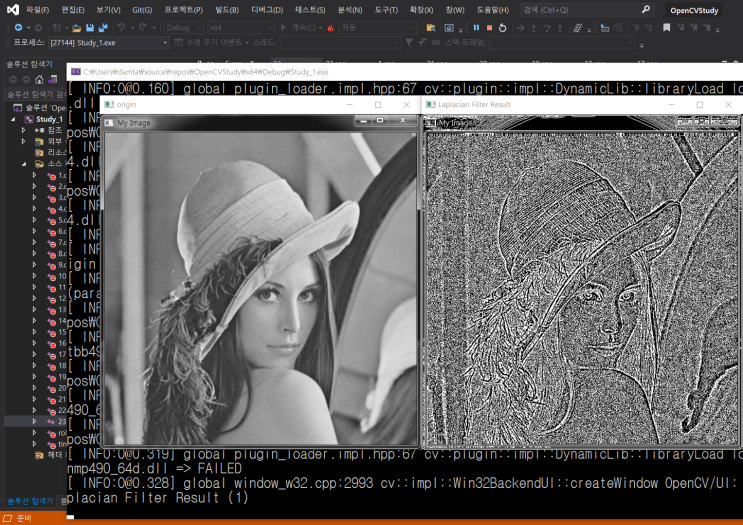Pause debugging with Break All
This screenshot has width=743, height=525.
pyautogui.click(x=476, y=28)
